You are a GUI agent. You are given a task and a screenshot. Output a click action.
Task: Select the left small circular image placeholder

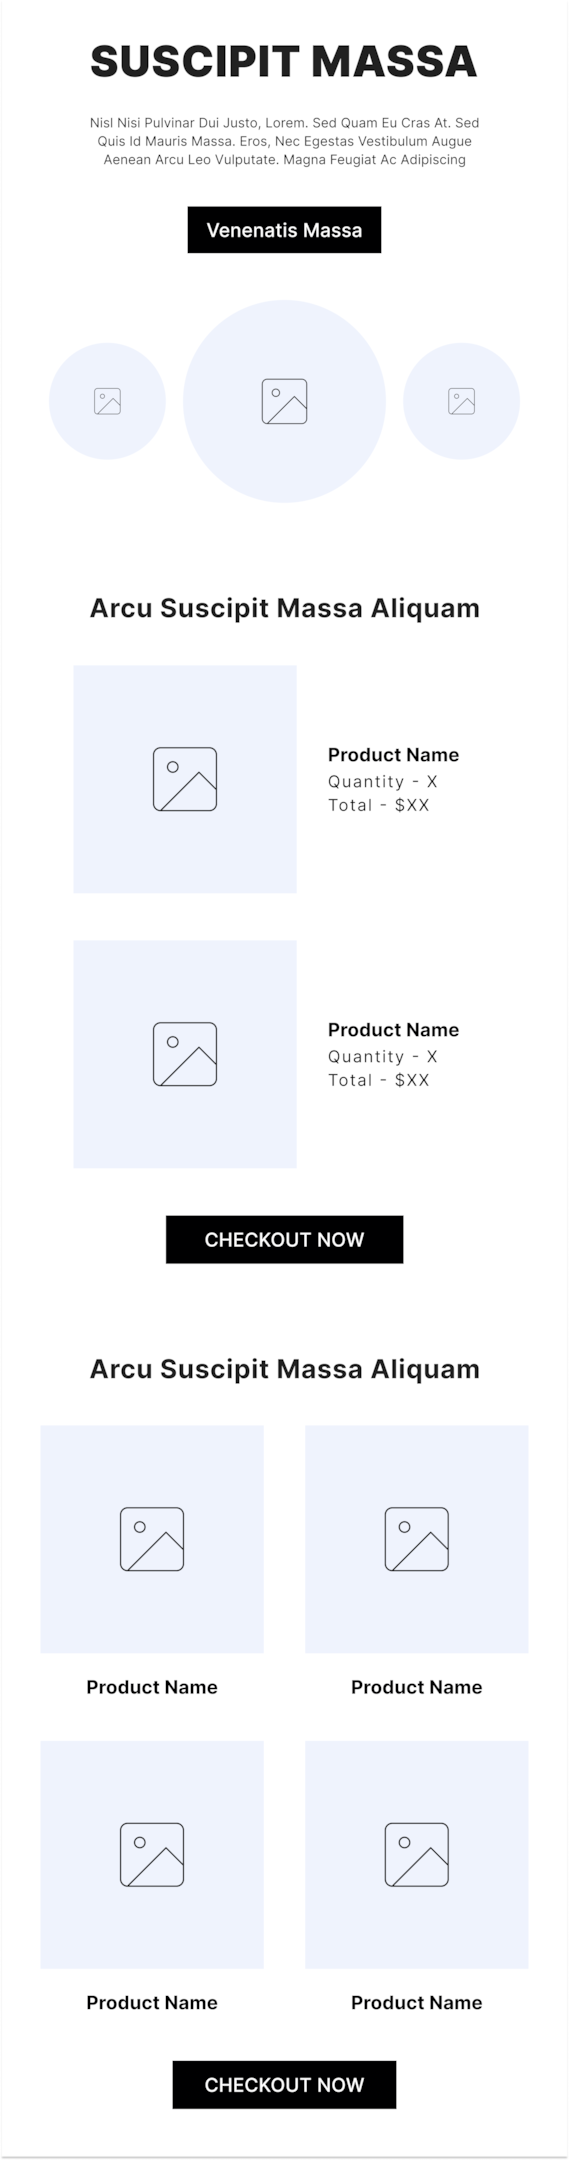pos(107,401)
